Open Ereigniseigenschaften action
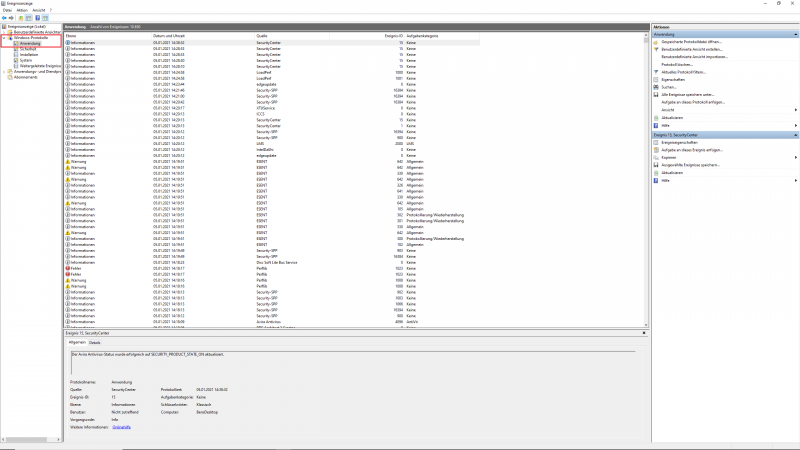 point(679,143)
